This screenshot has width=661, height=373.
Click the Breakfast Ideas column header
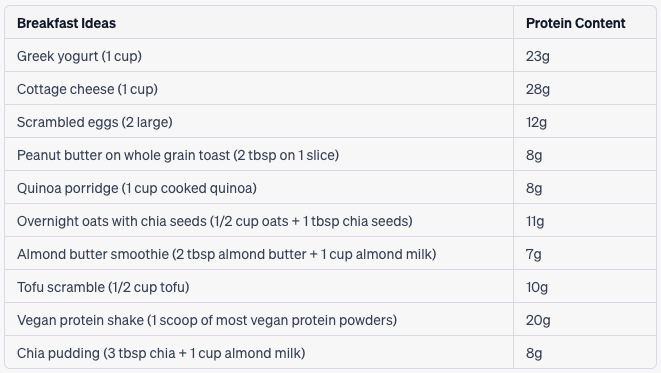tap(259, 22)
